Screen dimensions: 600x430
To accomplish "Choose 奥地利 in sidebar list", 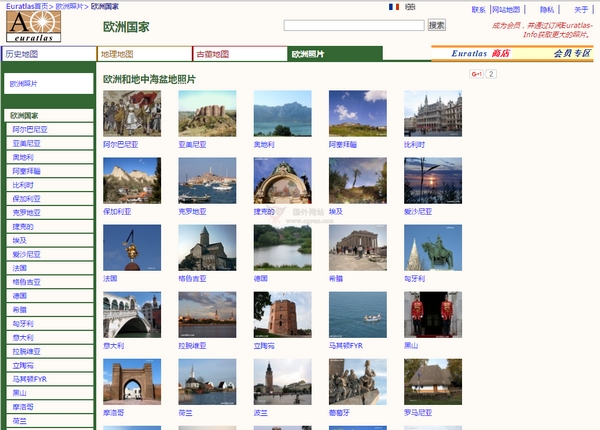I will click(x=50, y=157).
